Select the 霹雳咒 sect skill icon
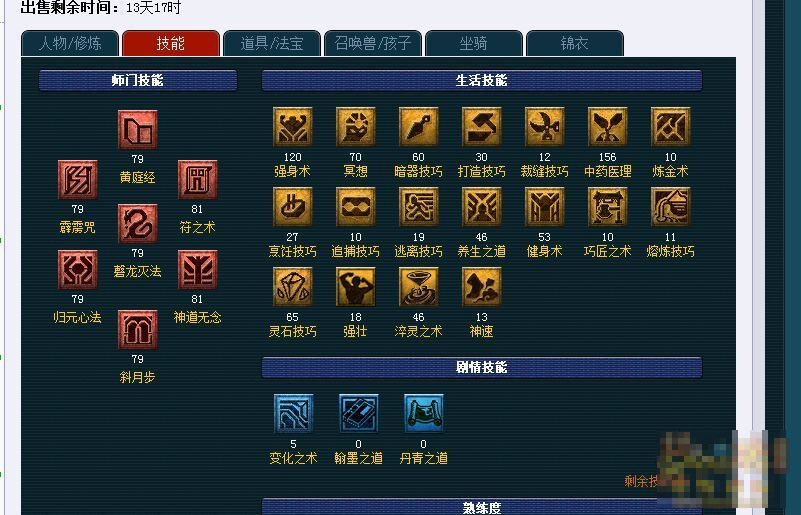The image size is (801, 515). 78,180
